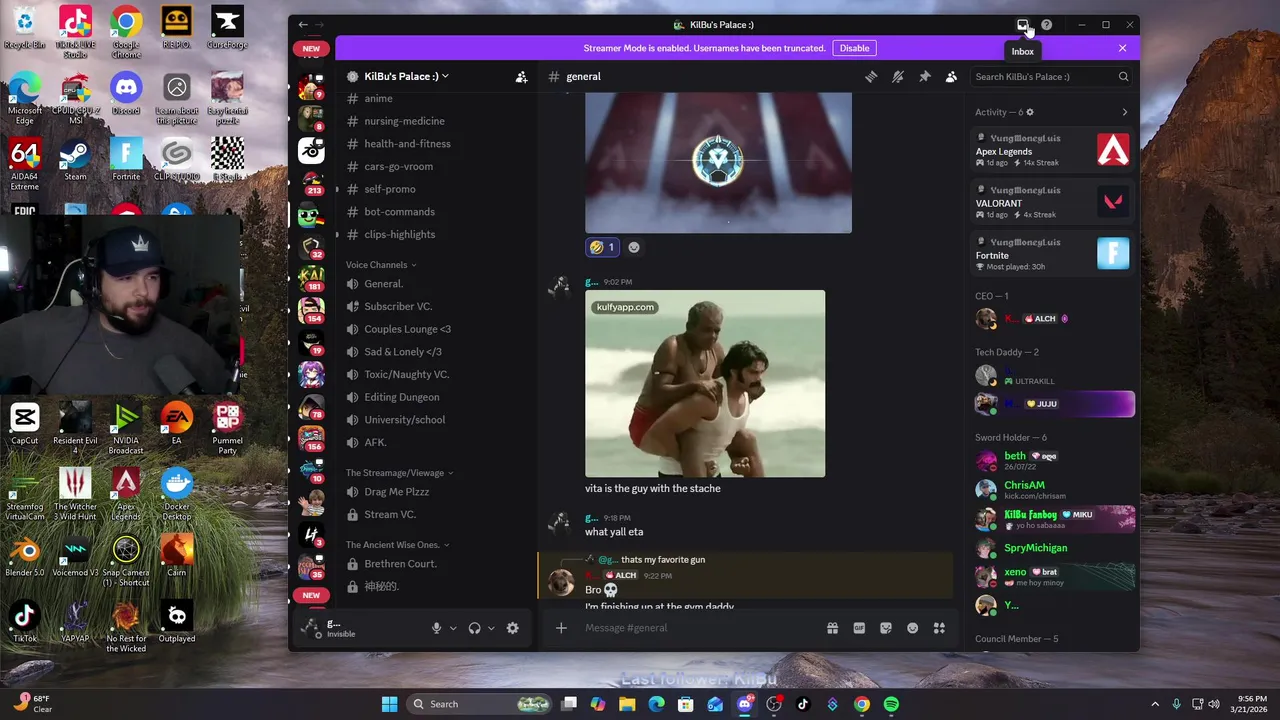The width and height of the screenshot is (1280, 720).
Task: Open member KilBu fanboy in member list
Action: click(1054, 518)
